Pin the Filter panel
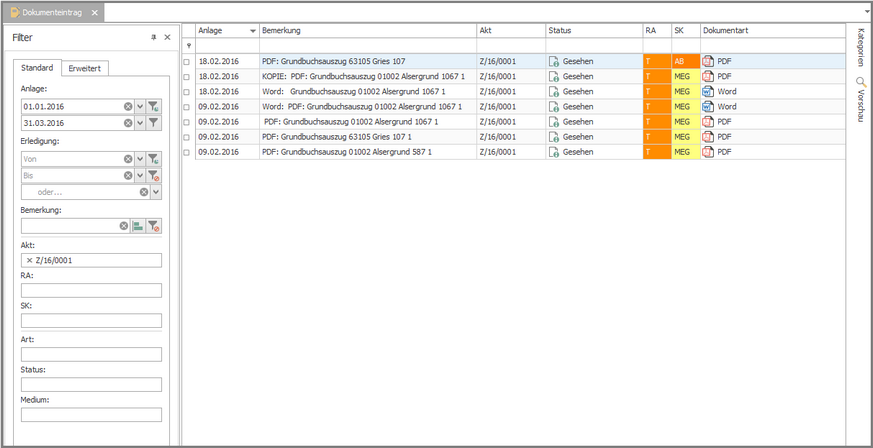873x448 pixels. point(153,37)
